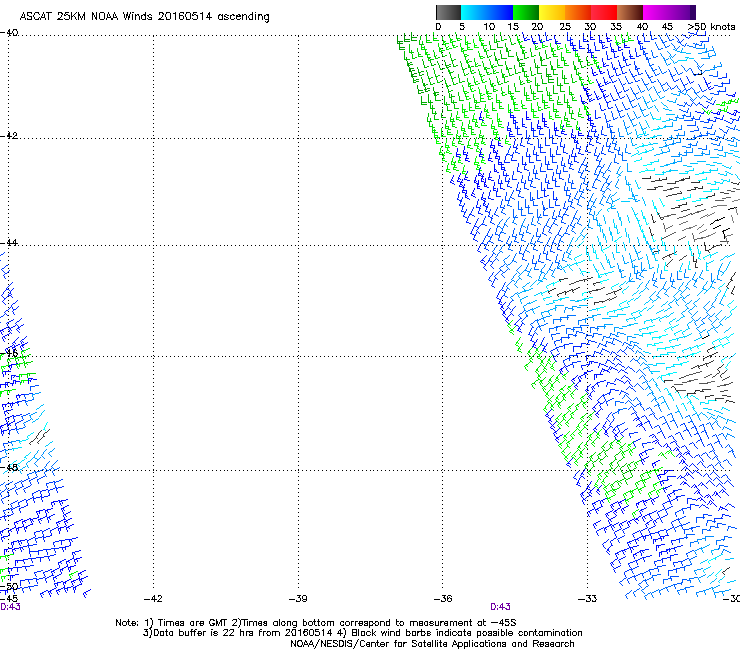Click the blue 10-15 knots legend color segment
740x650 pixels.
tap(500, 12)
